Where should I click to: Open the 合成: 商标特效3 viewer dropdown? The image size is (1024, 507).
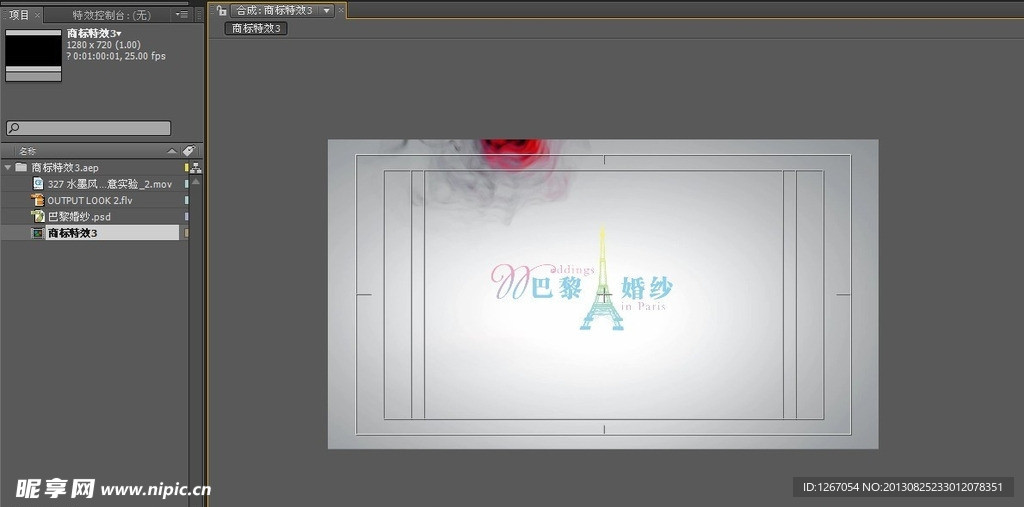pyautogui.click(x=326, y=10)
